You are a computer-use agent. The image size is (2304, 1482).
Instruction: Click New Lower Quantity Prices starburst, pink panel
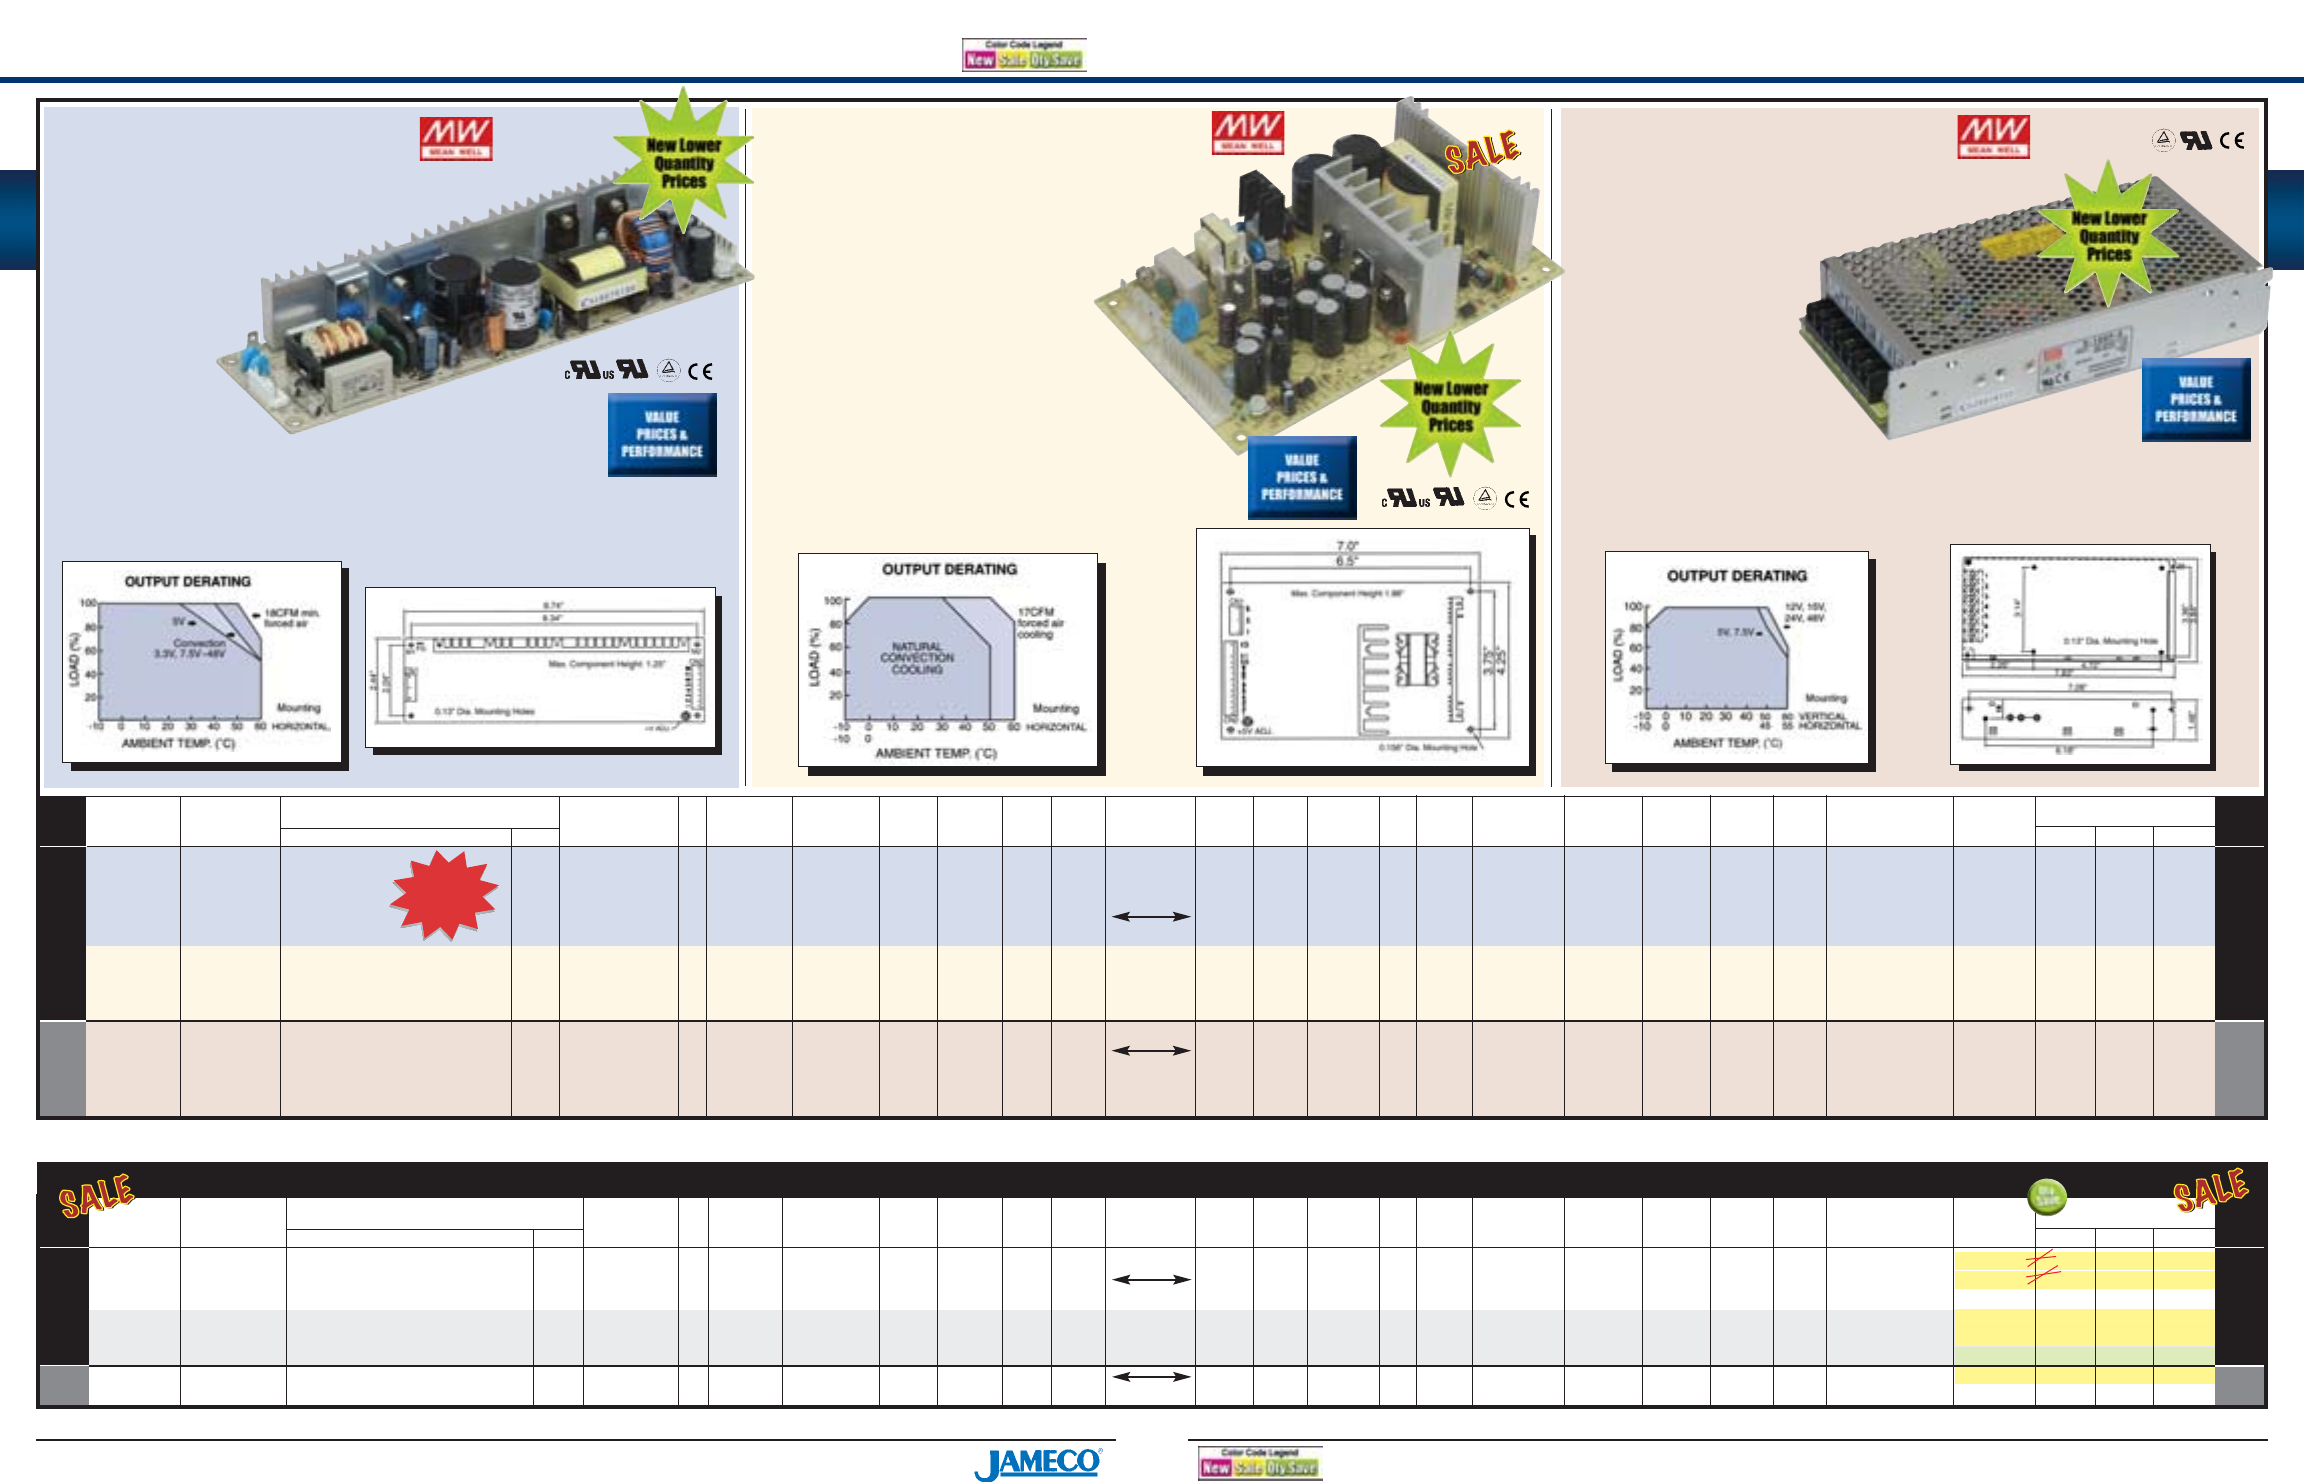point(2109,234)
